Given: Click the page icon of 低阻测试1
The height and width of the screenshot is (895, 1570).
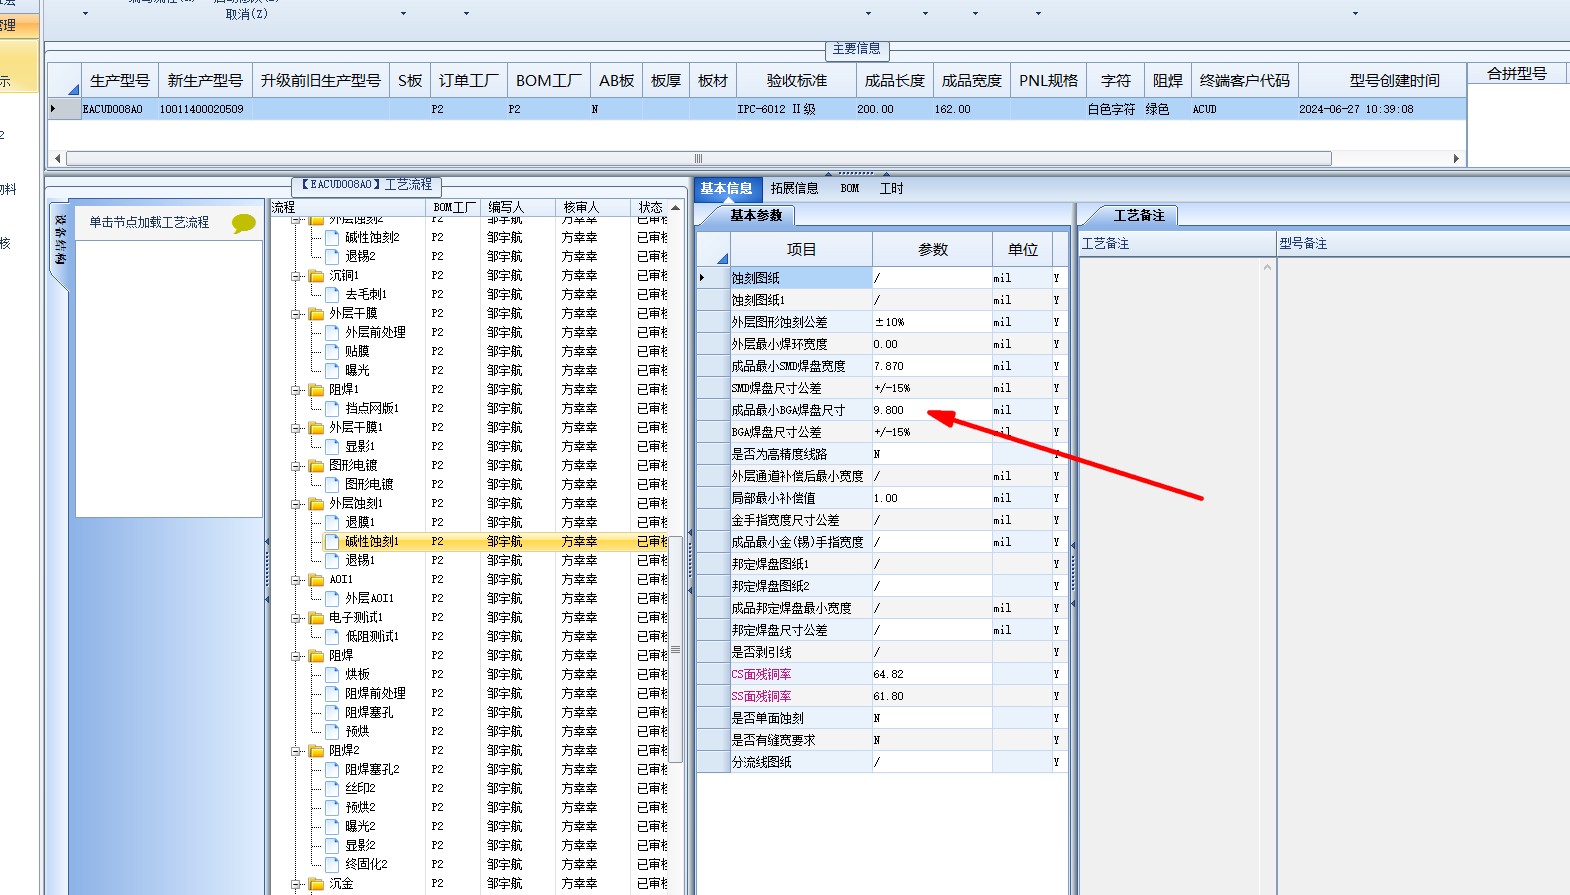Looking at the screenshot, I should (x=333, y=637).
